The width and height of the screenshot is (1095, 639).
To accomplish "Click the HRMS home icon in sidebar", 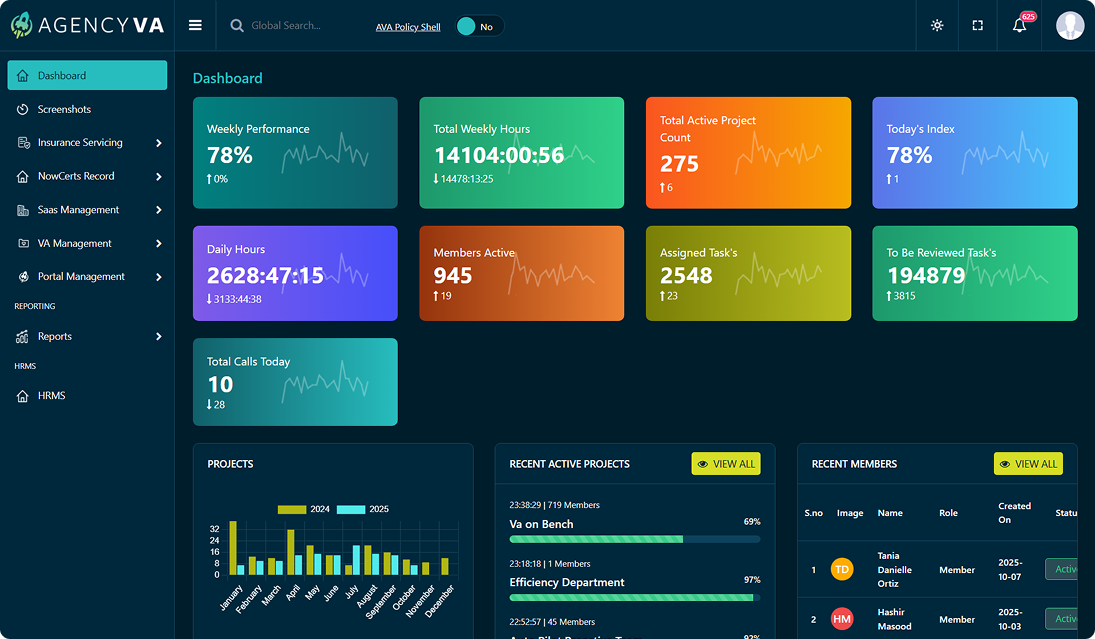I will coord(23,396).
